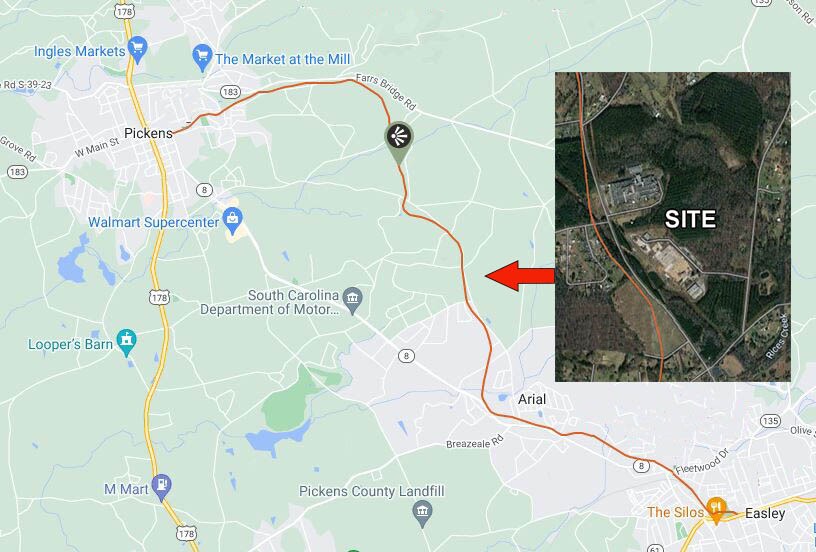Click the Farrs Bridge Rd label
Image resolution: width=816 pixels, height=552 pixels.
point(386,92)
